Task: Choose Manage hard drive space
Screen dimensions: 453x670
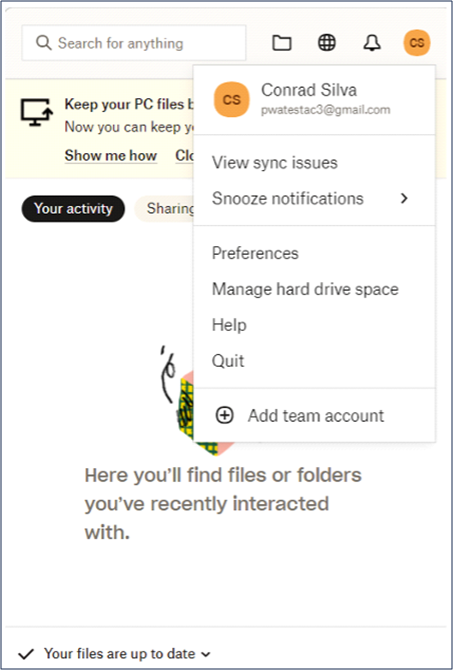Action: click(x=305, y=289)
